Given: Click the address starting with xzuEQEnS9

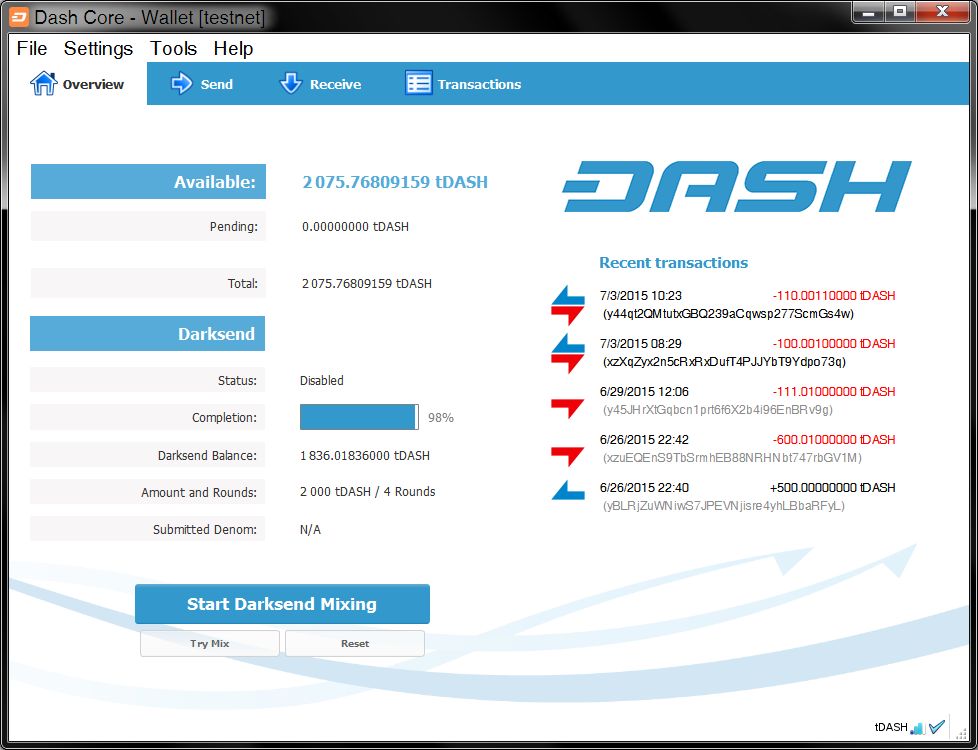Looking at the screenshot, I should (732, 458).
